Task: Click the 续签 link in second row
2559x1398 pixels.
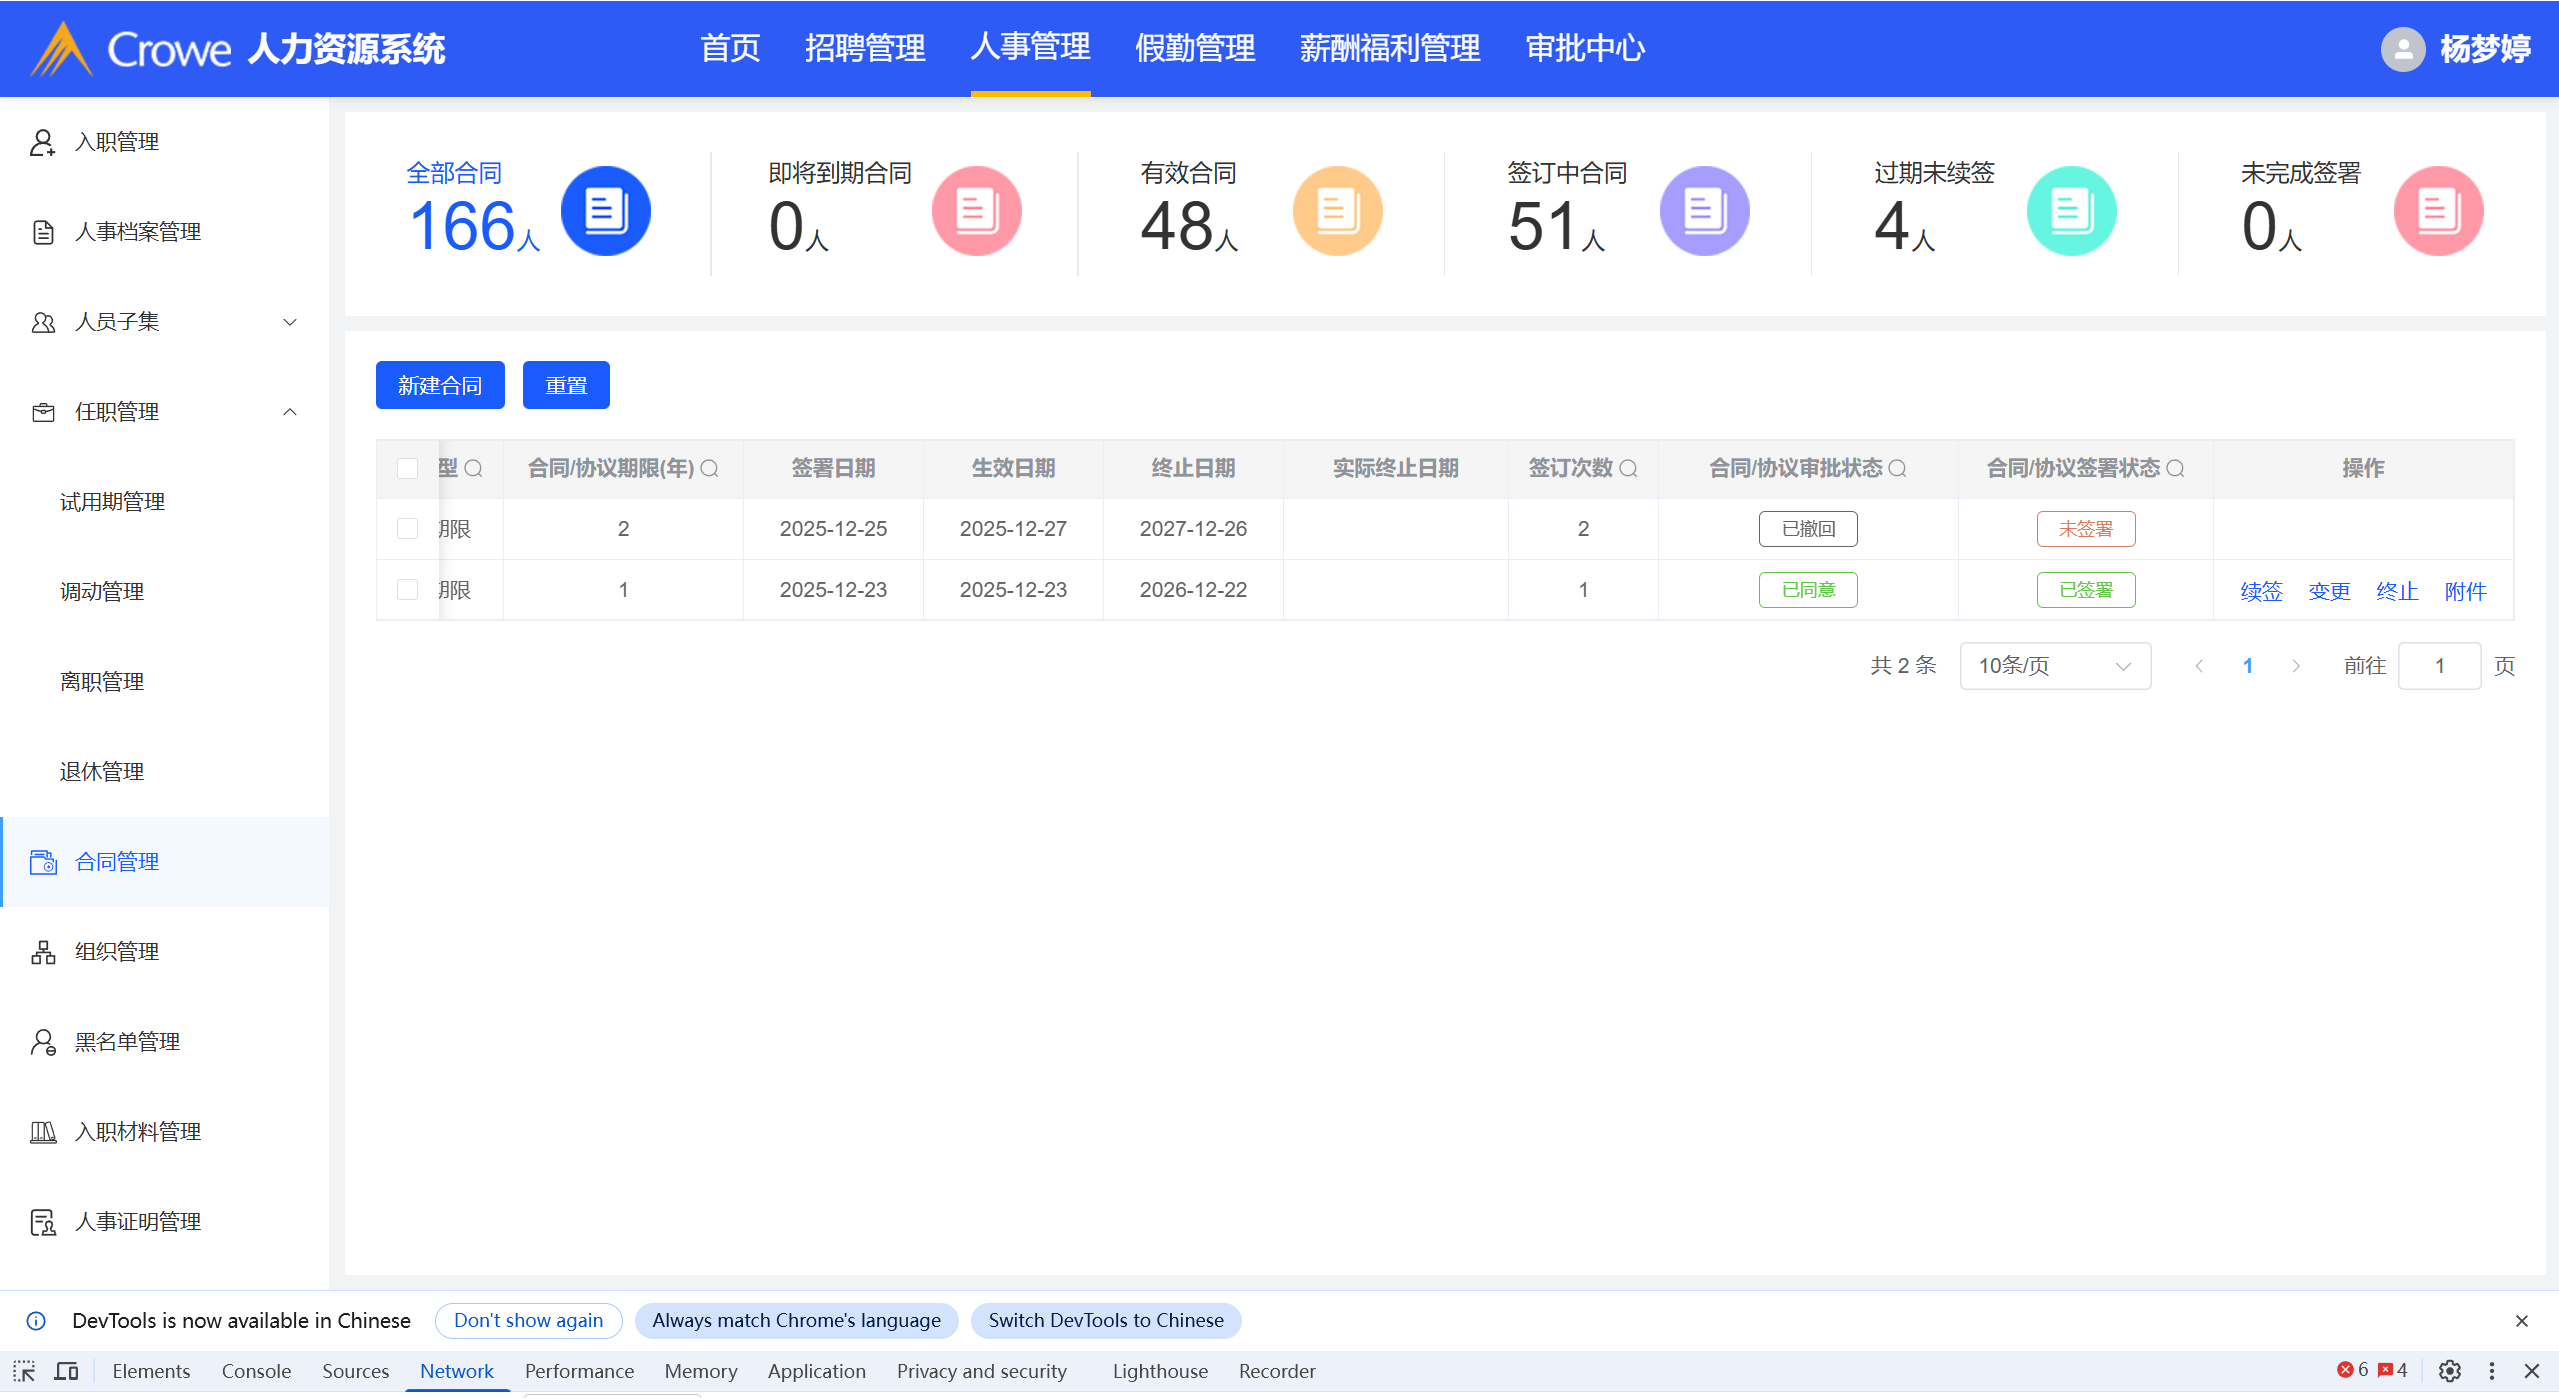Action: pos(2261,591)
